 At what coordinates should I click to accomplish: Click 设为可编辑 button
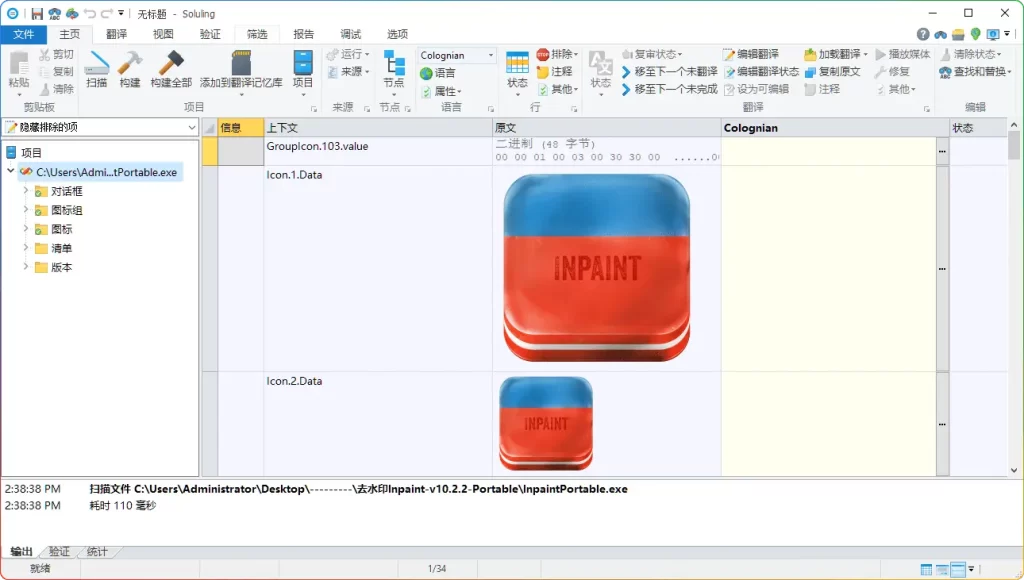(756, 89)
